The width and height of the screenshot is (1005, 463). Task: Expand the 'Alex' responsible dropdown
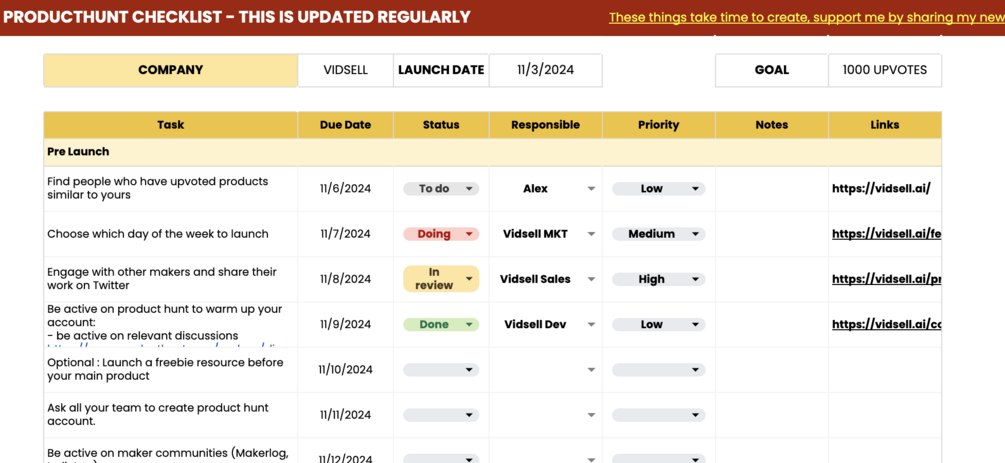[x=592, y=189]
